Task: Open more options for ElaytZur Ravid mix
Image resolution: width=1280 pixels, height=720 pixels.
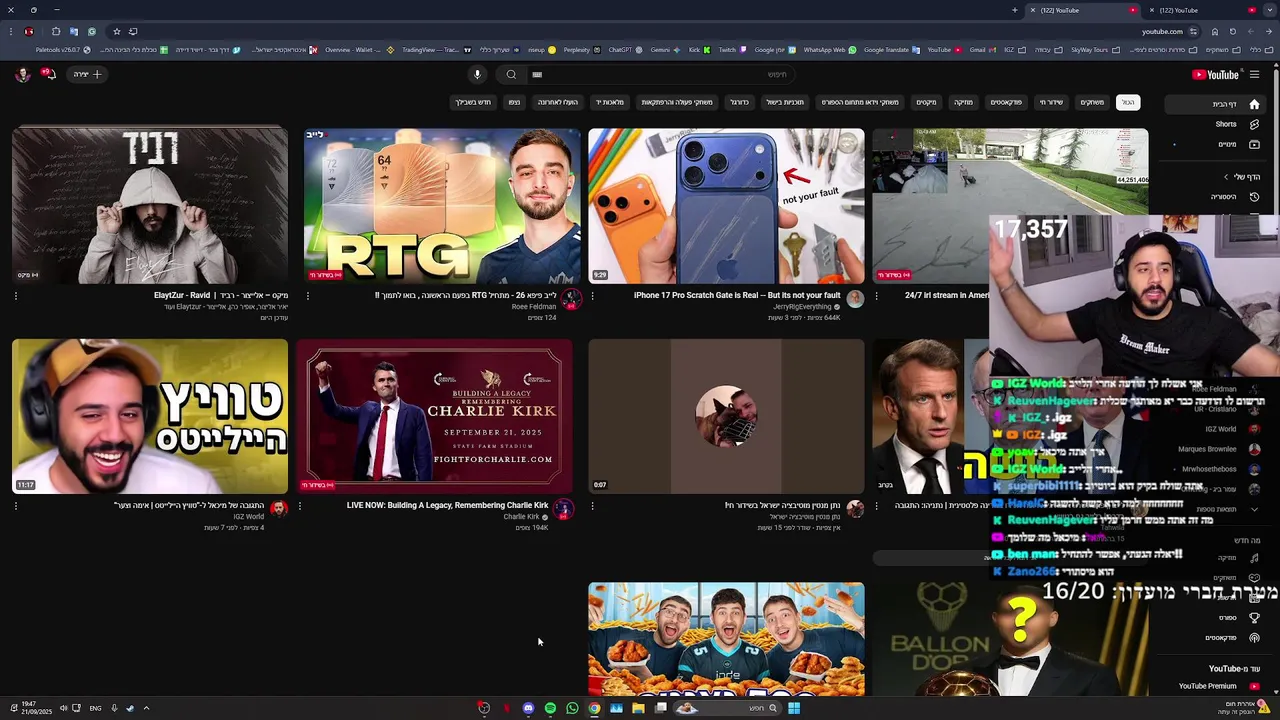Action: point(16,295)
